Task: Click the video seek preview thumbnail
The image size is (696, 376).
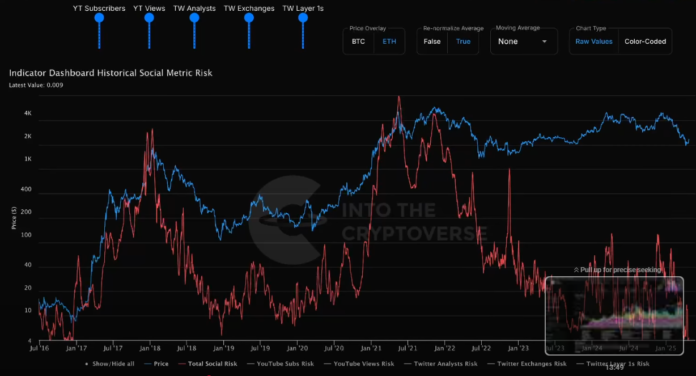Action: pyautogui.click(x=614, y=316)
